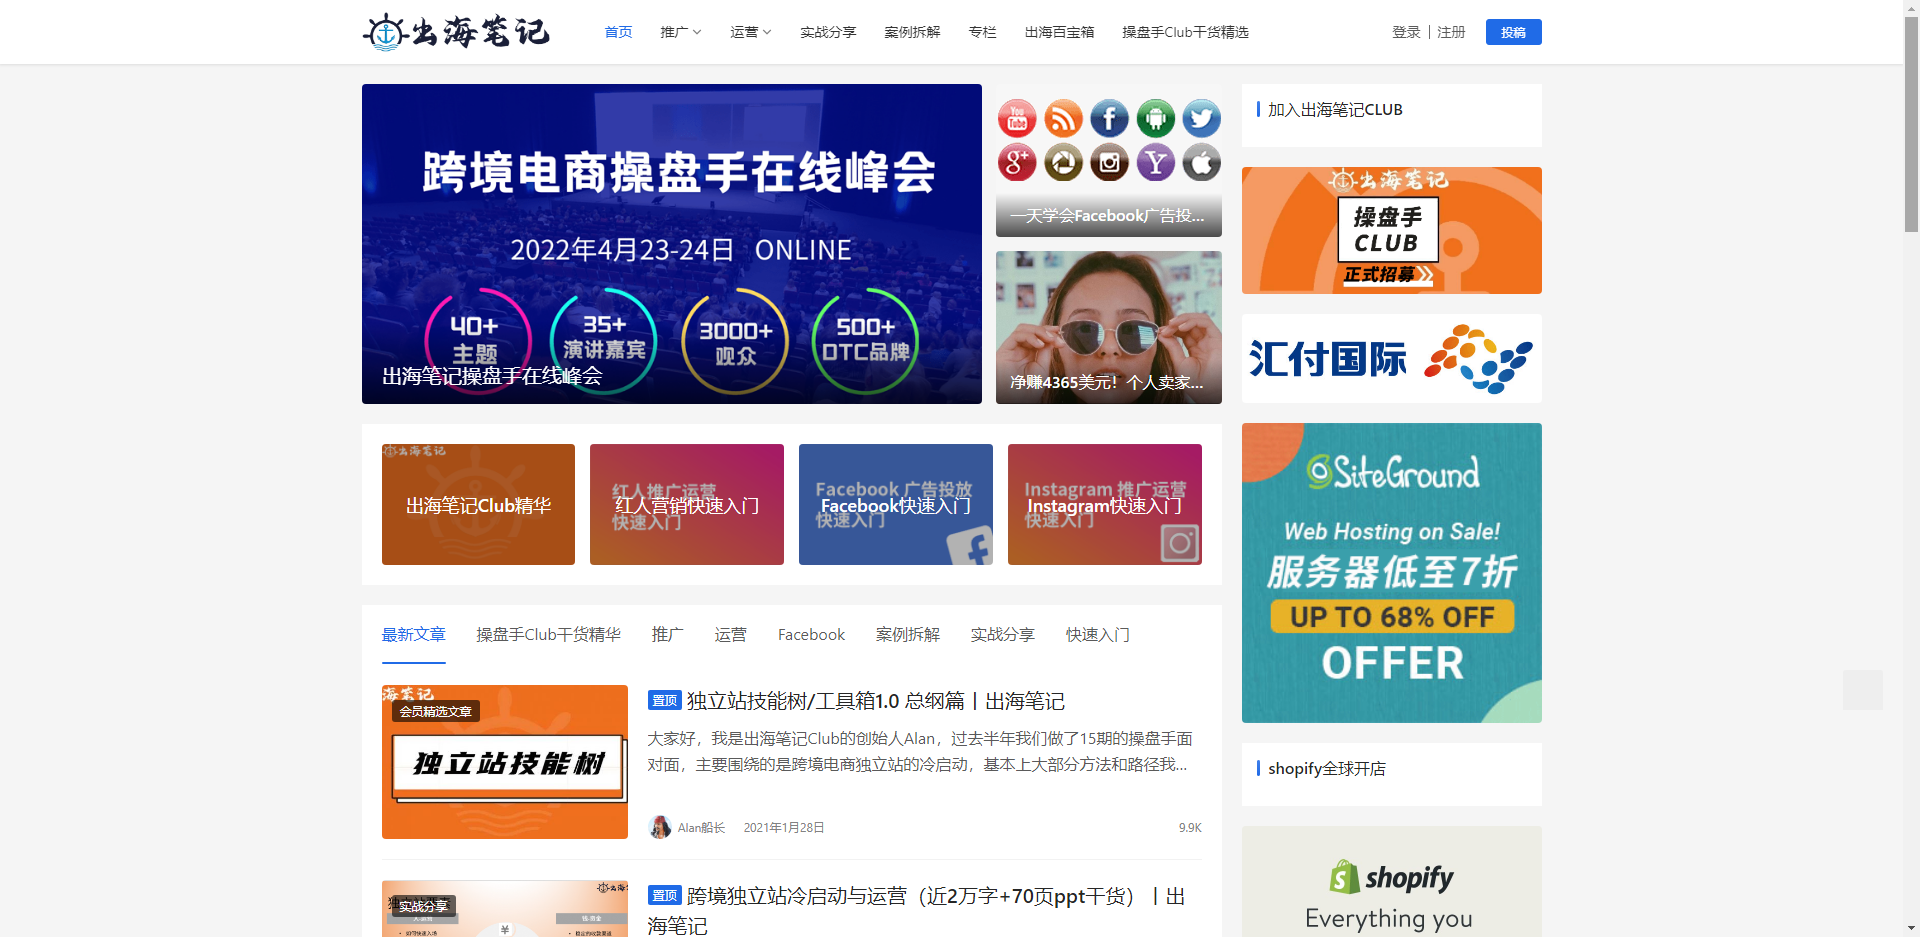This screenshot has height=937, width=1920.
Task: Expand the 运营 navigation dropdown
Action: (751, 32)
